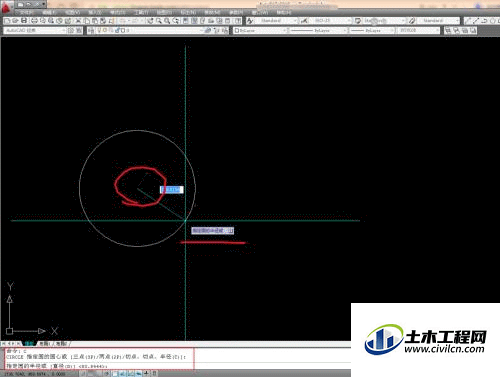The image size is (500, 377).
Task: Toggle the Lineweight status bar button
Action: click(x=146, y=374)
